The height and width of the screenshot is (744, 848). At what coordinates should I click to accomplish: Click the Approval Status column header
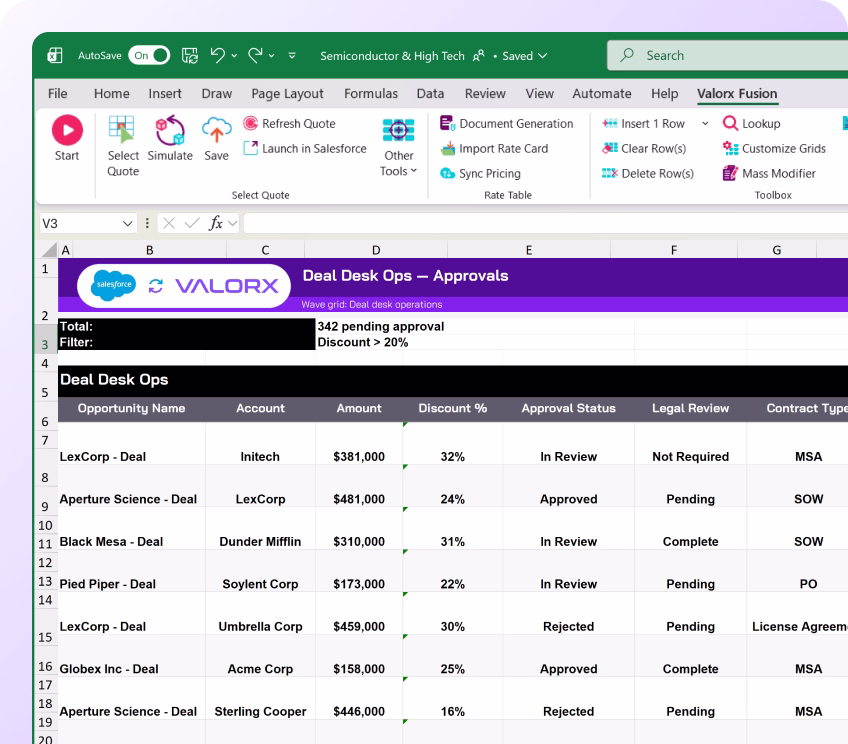pyautogui.click(x=568, y=408)
